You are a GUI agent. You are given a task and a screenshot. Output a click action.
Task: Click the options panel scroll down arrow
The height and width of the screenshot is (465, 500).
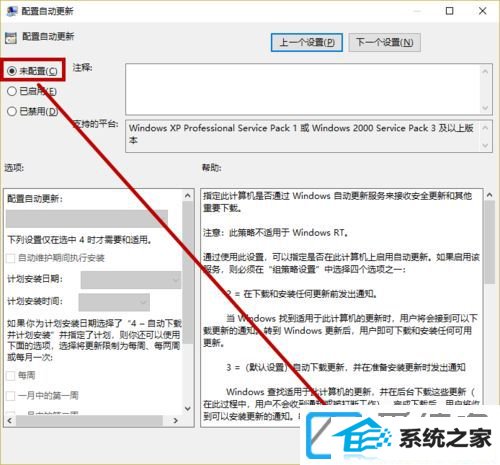pyautogui.click(x=188, y=408)
